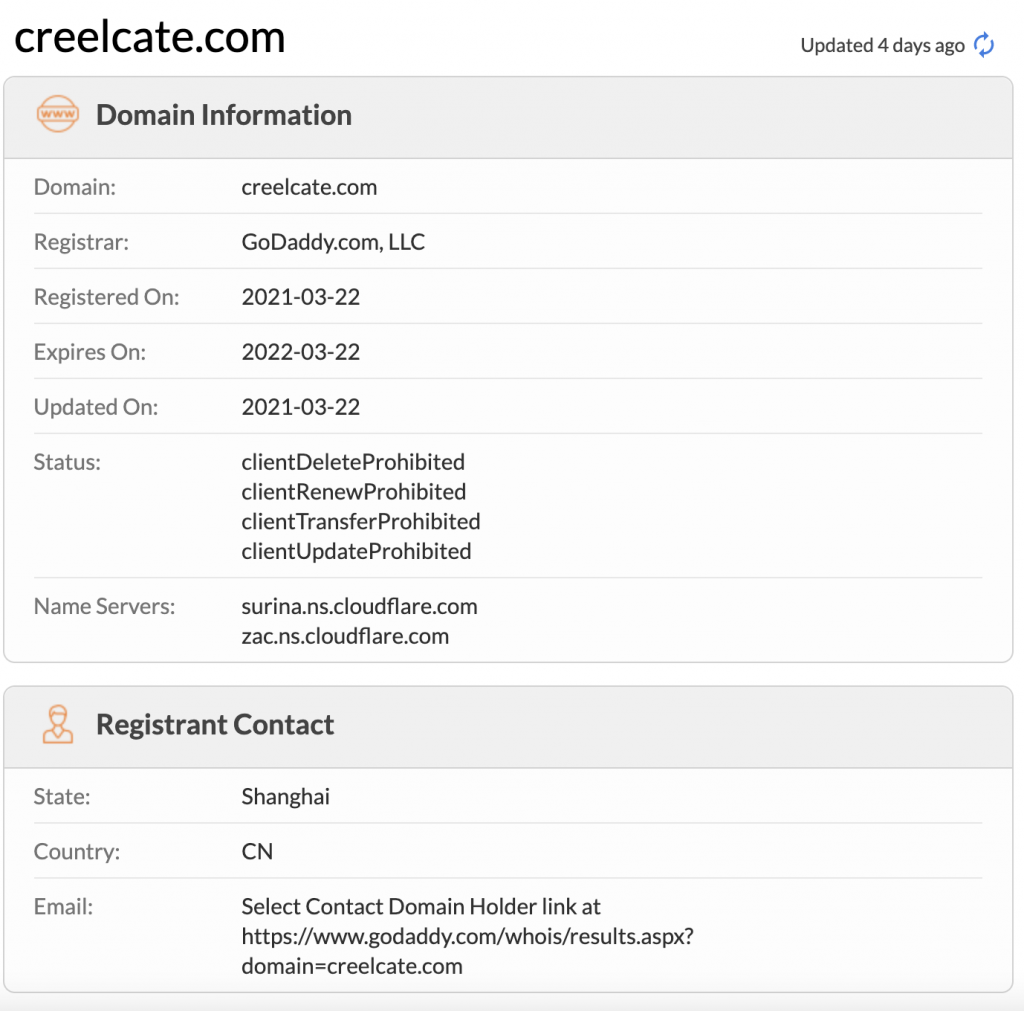Click the Shanghai state value
The width and height of the screenshot is (1024, 1011).
[x=285, y=797]
